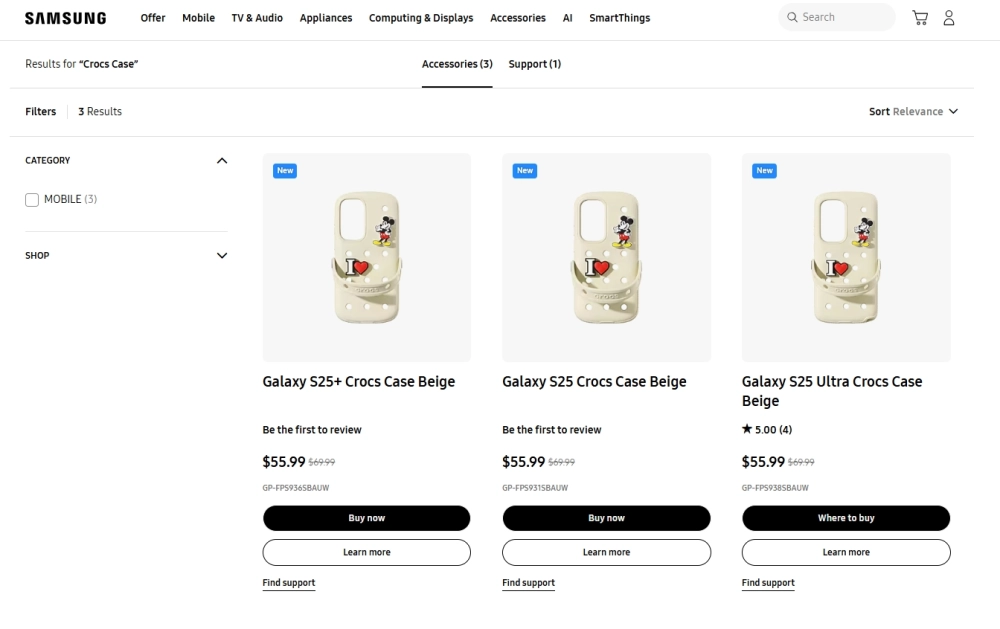Click the user account icon

tap(949, 18)
